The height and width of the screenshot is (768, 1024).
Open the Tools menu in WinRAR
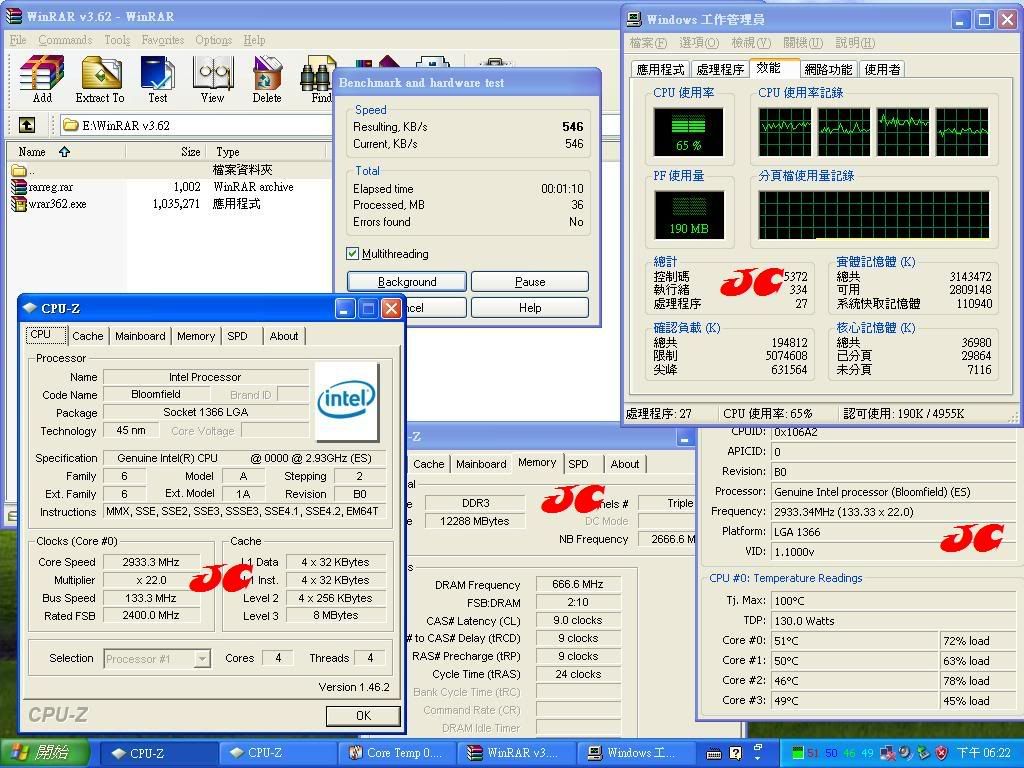pyautogui.click(x=118, y=40)
